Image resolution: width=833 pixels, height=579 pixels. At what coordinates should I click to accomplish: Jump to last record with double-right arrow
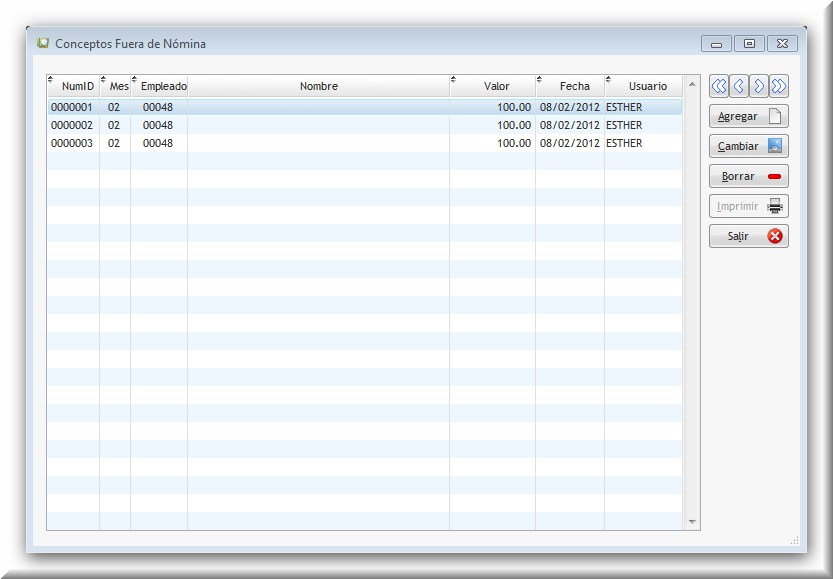779,86
